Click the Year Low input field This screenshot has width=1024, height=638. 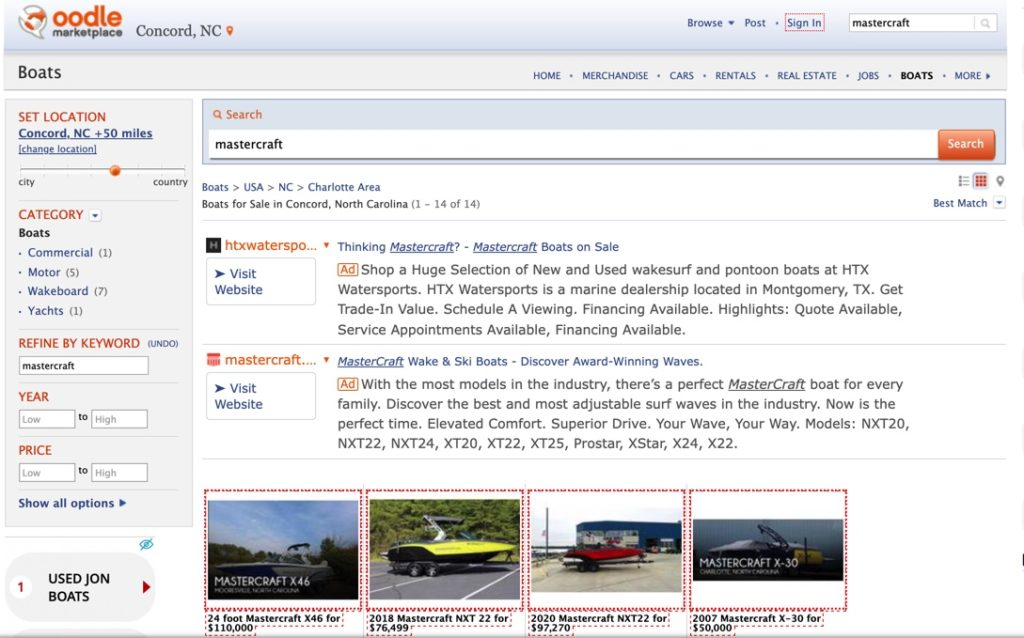pos(46,419)
